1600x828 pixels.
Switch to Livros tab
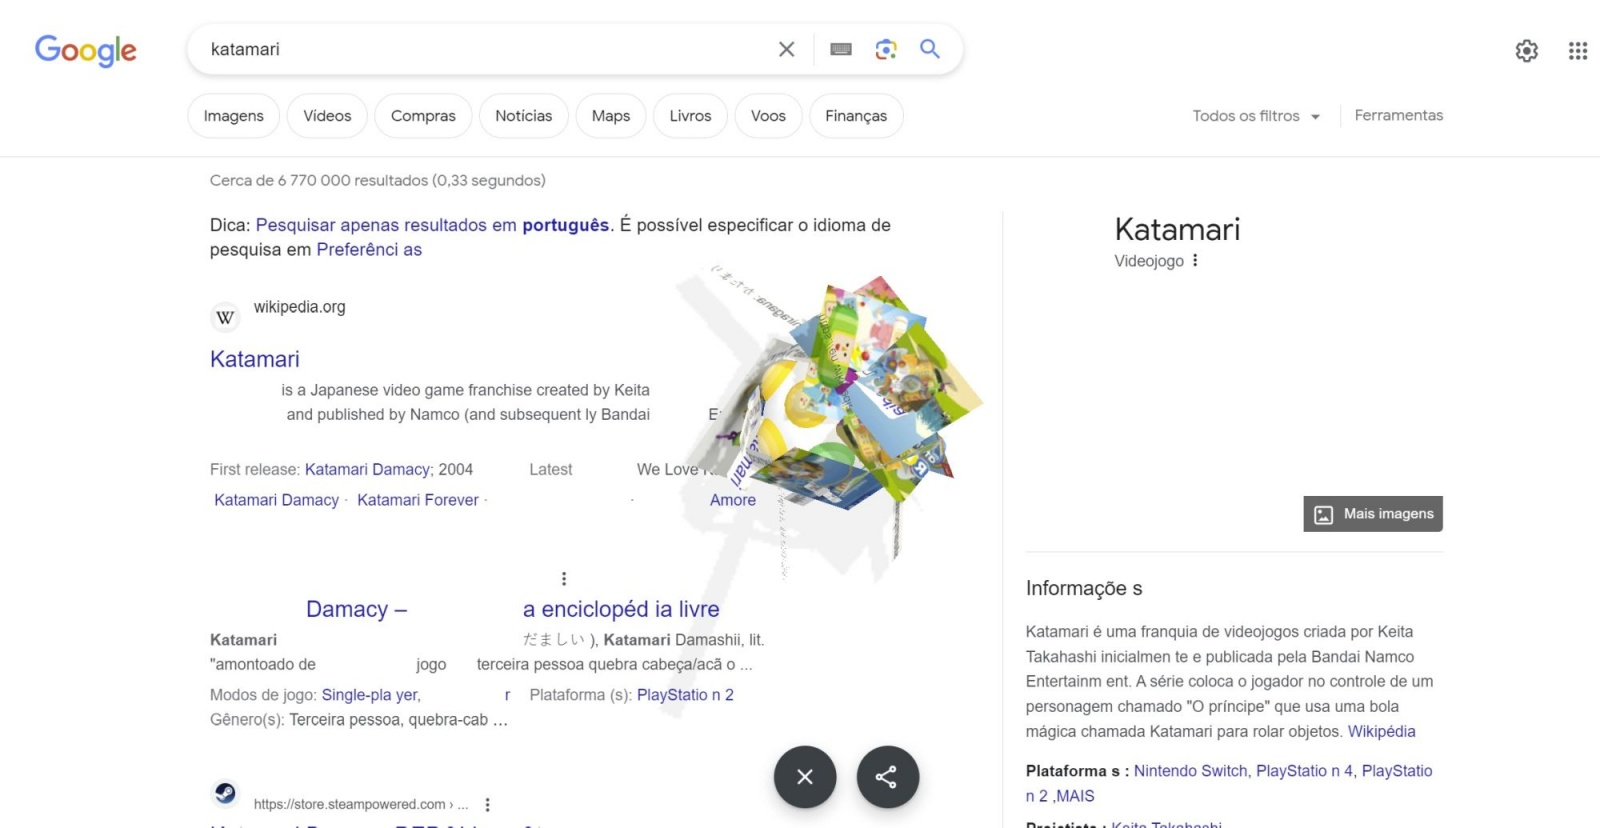[x=690, y=116]
